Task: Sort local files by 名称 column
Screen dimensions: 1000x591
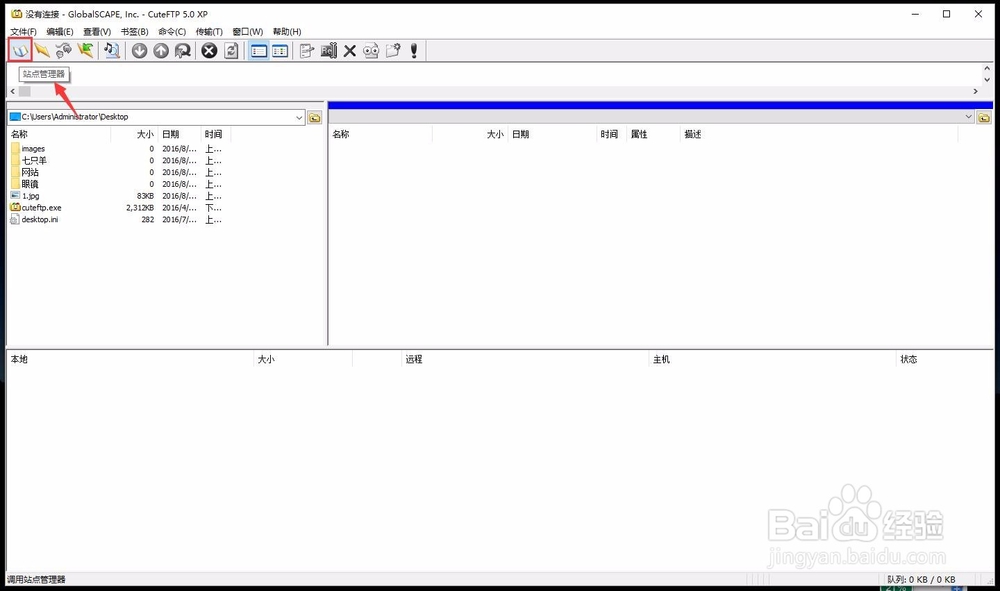Action: coord(59,134)
